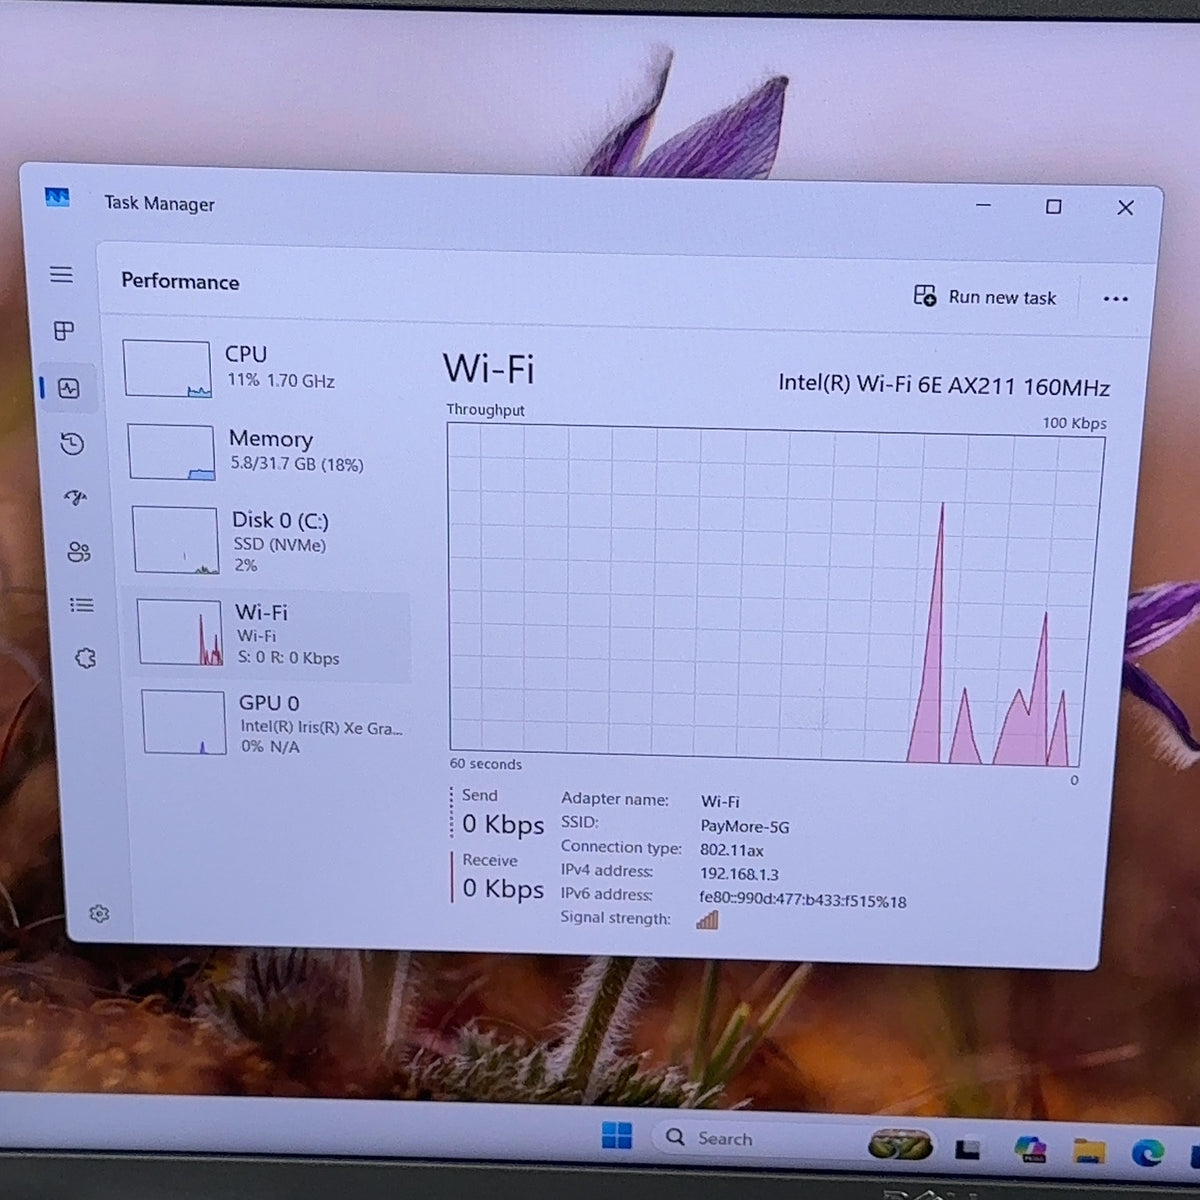Click the CPU mini graph thumbnail
The width and height of the screenshot is (1200, 1200).
point(167,368)
